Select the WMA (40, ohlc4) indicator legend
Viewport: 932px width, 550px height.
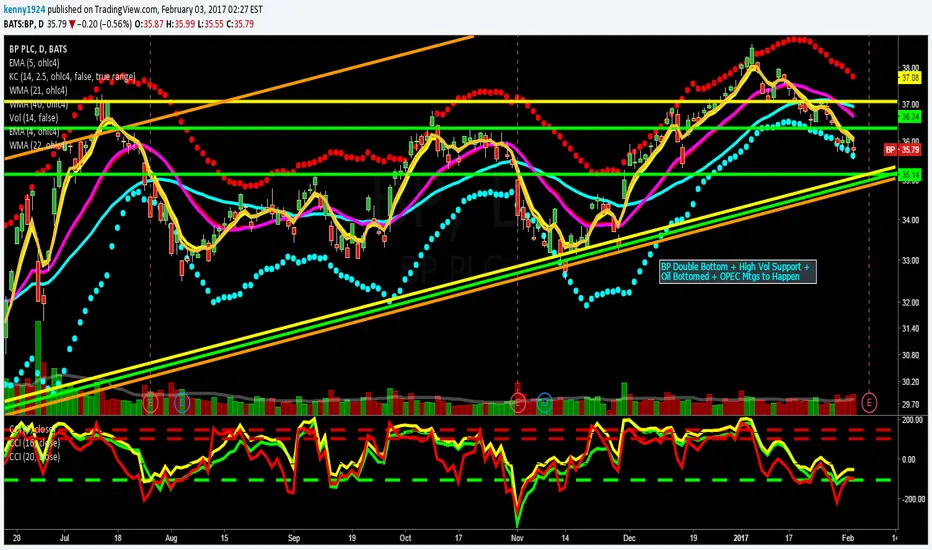[38, 104]
